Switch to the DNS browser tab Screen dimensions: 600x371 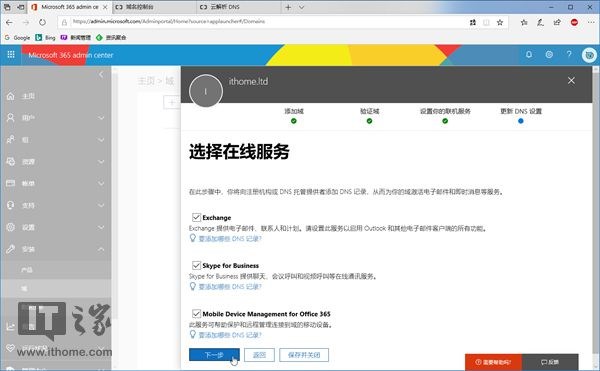click(x=239, y=7)
